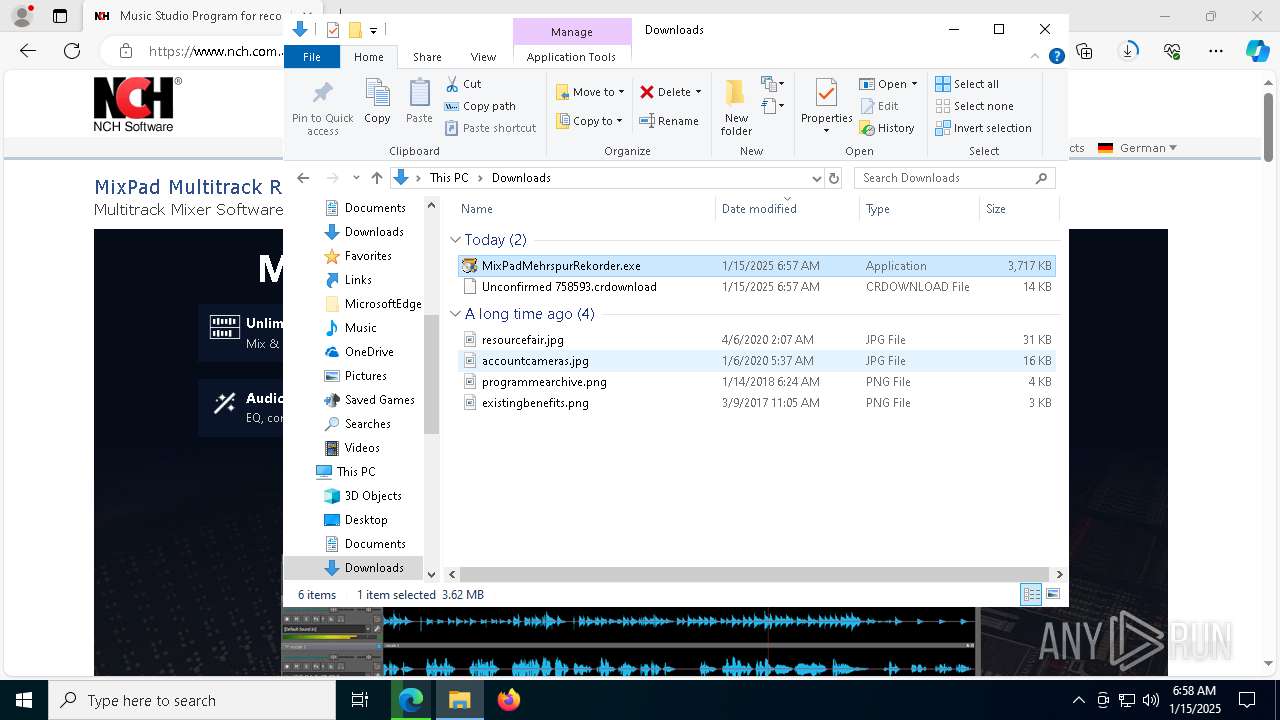Open Firefox from the taskbar
This screenshot has width=1280, height=720.
click(509, 700)
